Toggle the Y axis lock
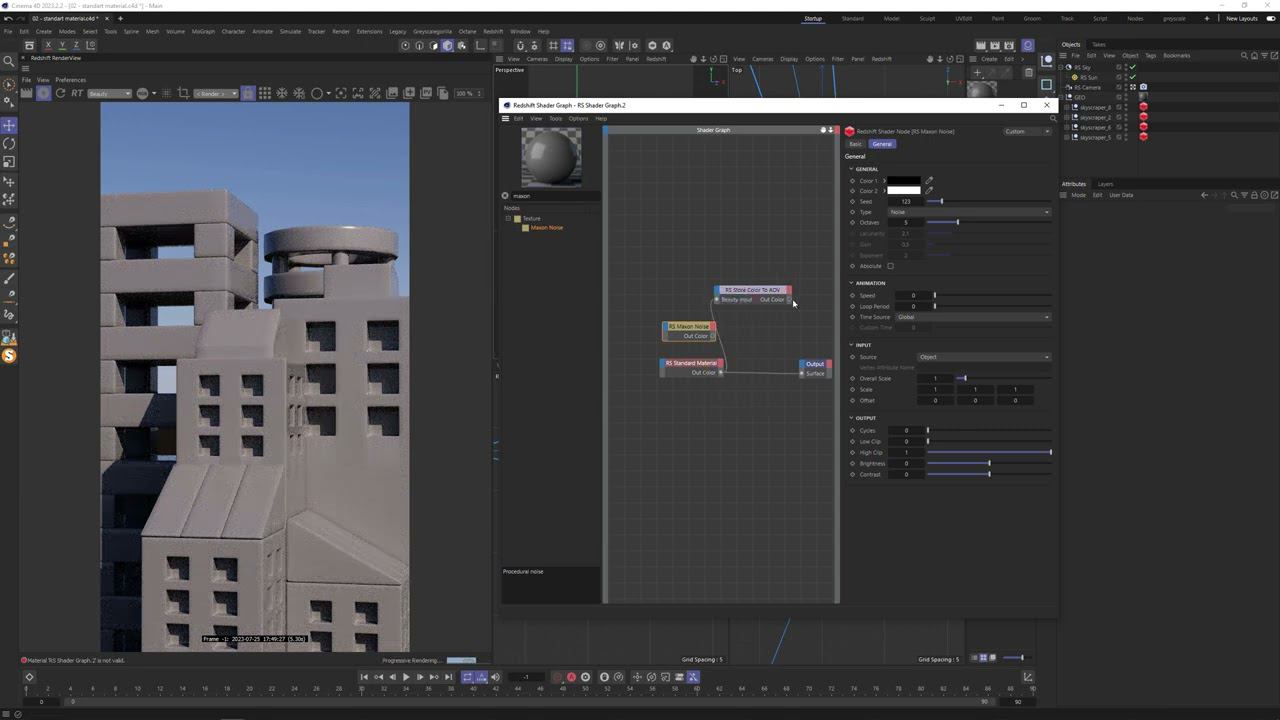The height and width of the screenshot is (720, 1280). click(x=62, y=45)
